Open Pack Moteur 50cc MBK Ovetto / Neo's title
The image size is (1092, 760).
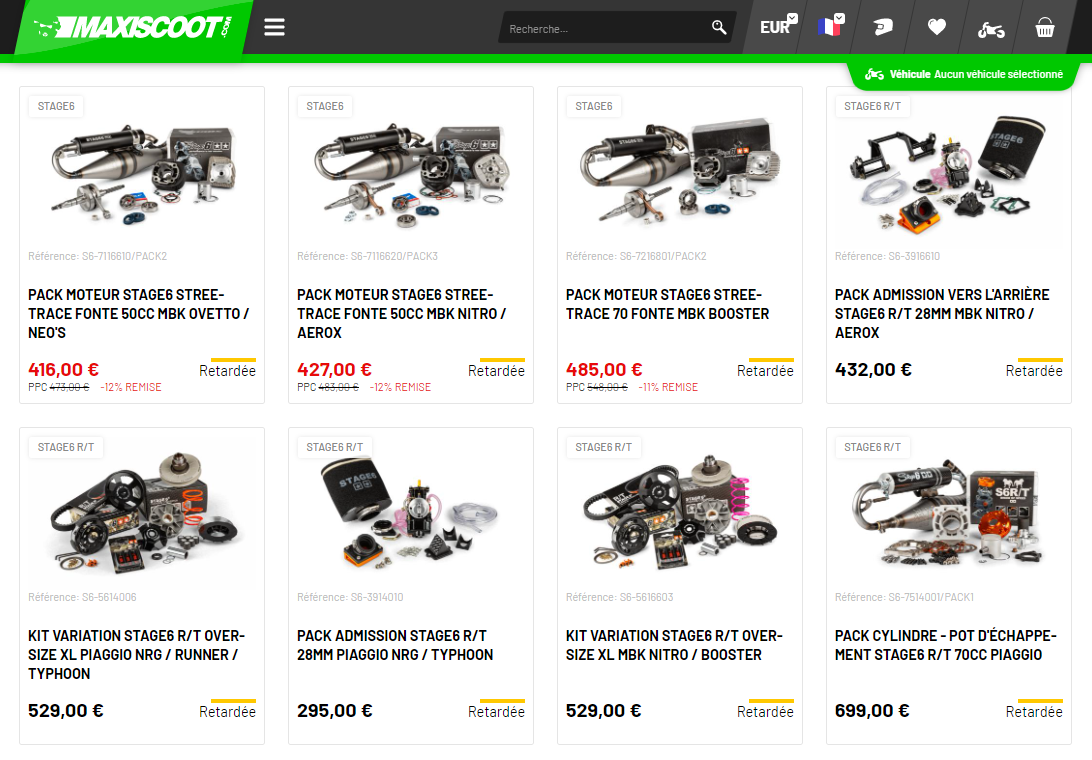pos(139,313)
